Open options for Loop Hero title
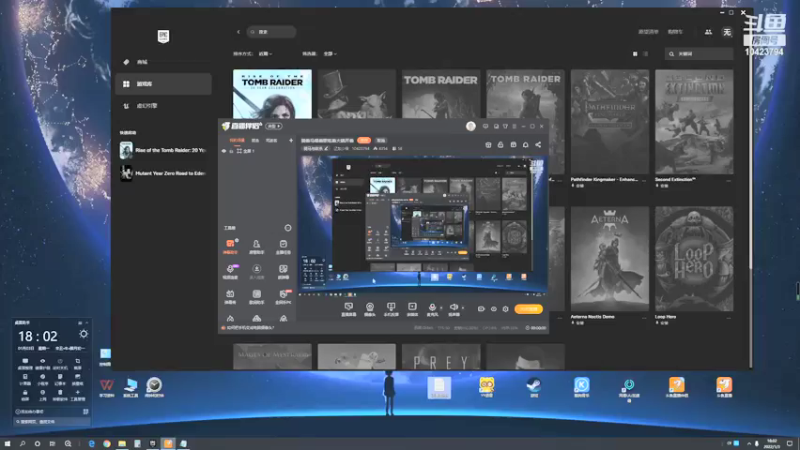Viewport: 800px width, 450px height. (x=729, y=317)
